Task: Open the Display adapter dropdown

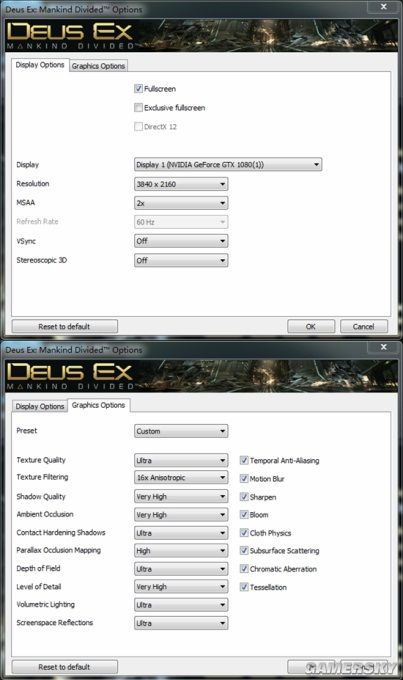Action: tap(228, 164)
